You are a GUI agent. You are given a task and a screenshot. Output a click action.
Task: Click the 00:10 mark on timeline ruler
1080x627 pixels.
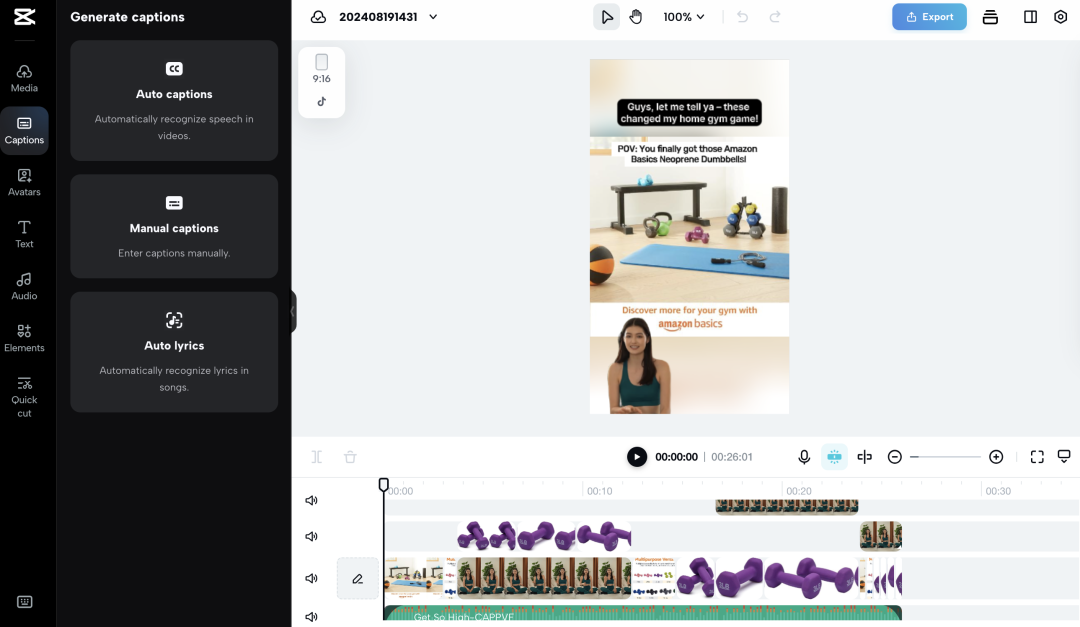click(599, 491)
